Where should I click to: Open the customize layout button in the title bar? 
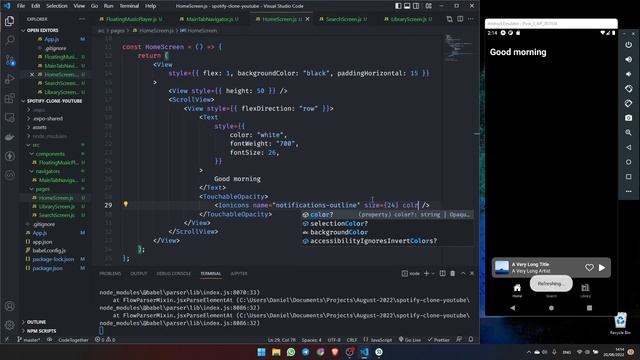pos(429,6)
